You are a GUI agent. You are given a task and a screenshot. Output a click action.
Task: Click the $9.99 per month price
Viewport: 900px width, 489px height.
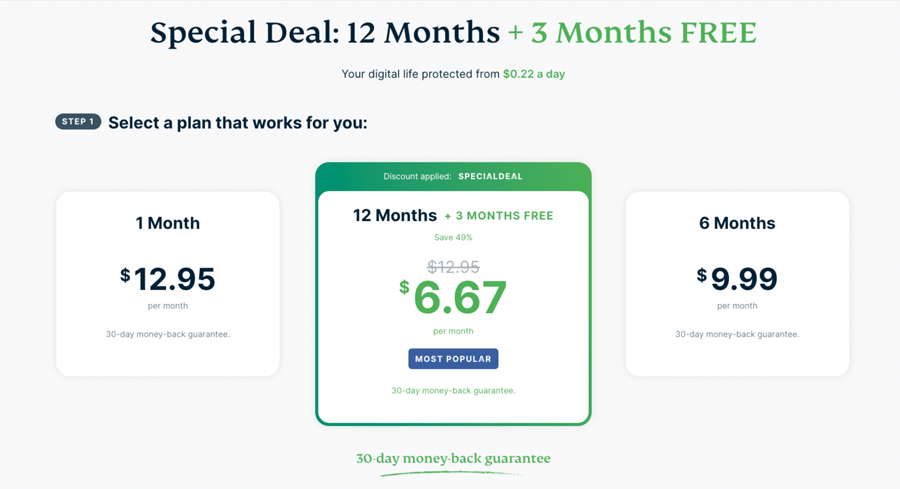737,279
